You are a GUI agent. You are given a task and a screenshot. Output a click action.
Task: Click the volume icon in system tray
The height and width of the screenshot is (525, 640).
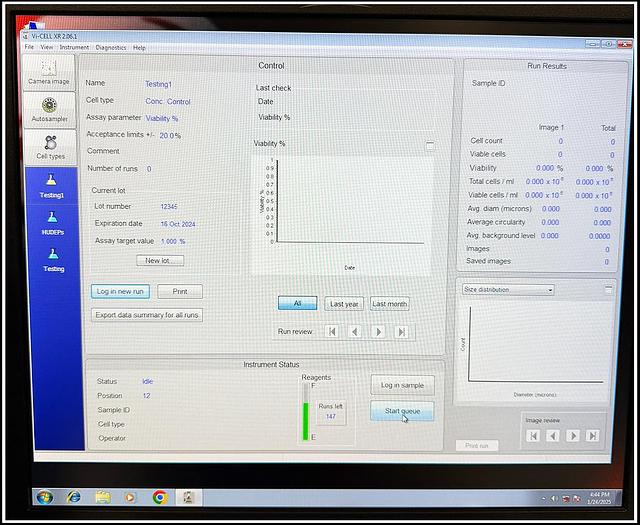point(554,498)
